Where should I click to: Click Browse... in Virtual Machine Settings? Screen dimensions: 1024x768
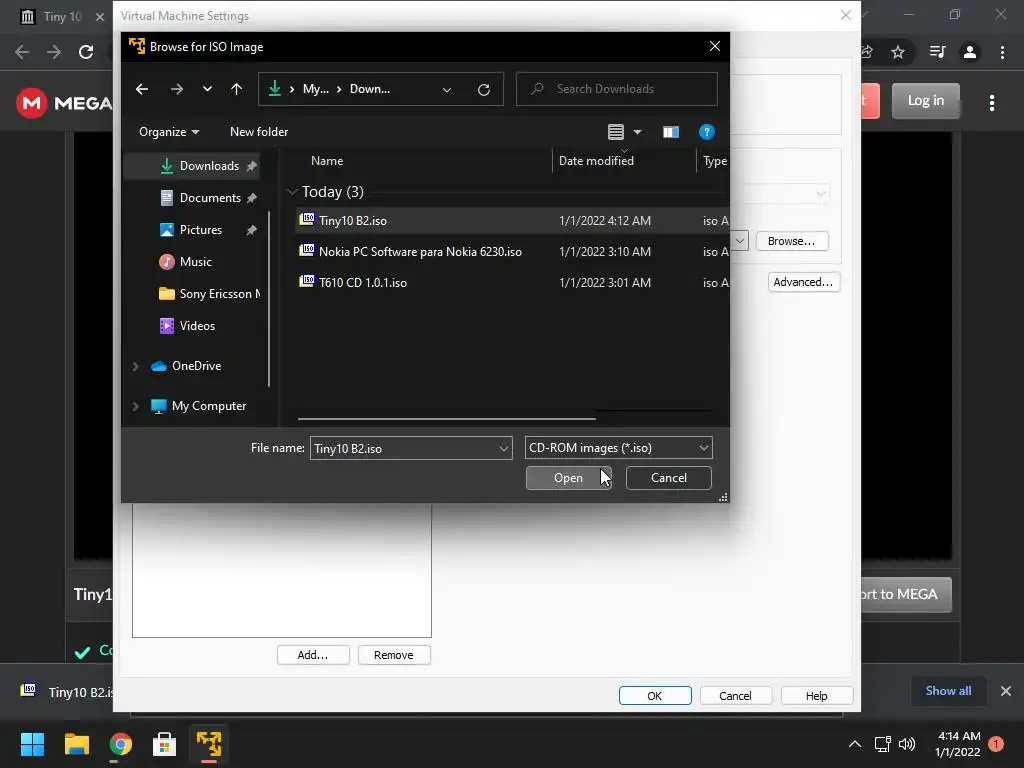792,241
